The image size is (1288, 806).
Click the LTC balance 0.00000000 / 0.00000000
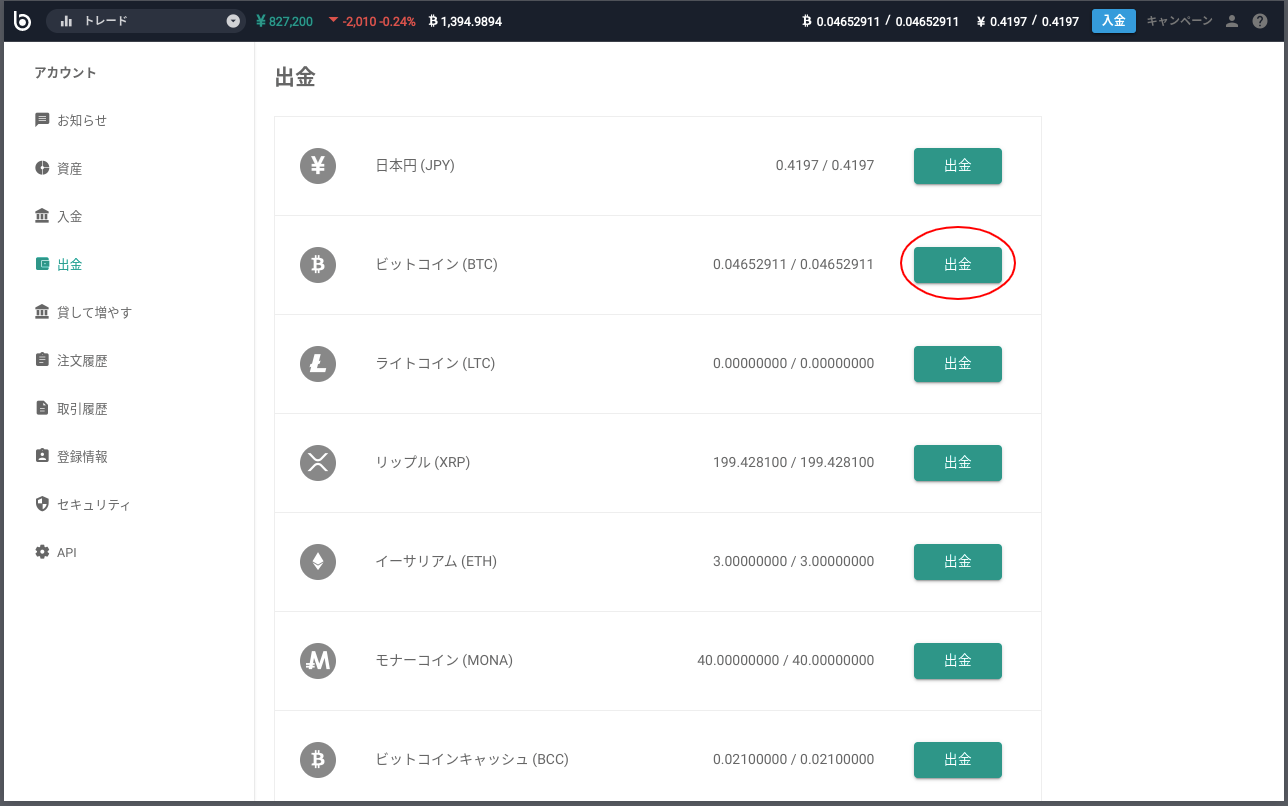coord(794,364)
